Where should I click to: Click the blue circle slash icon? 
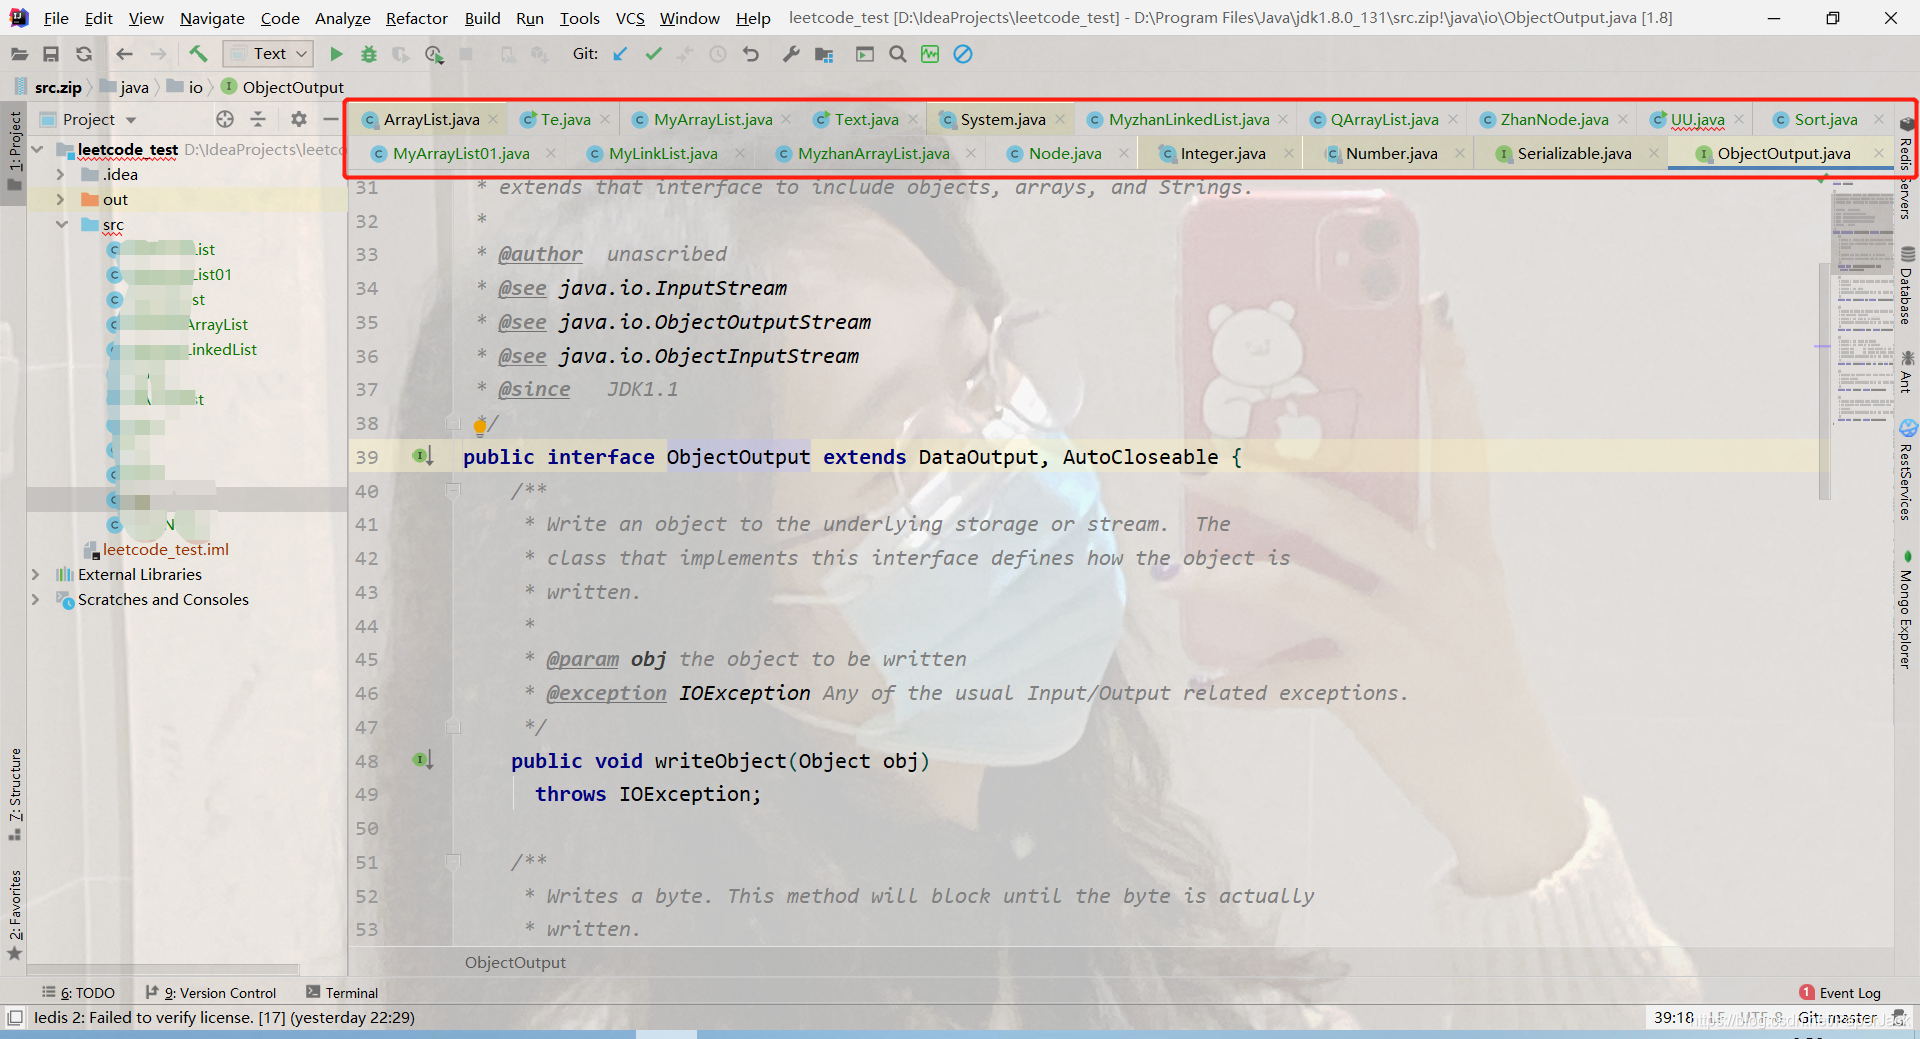point(963,54)
